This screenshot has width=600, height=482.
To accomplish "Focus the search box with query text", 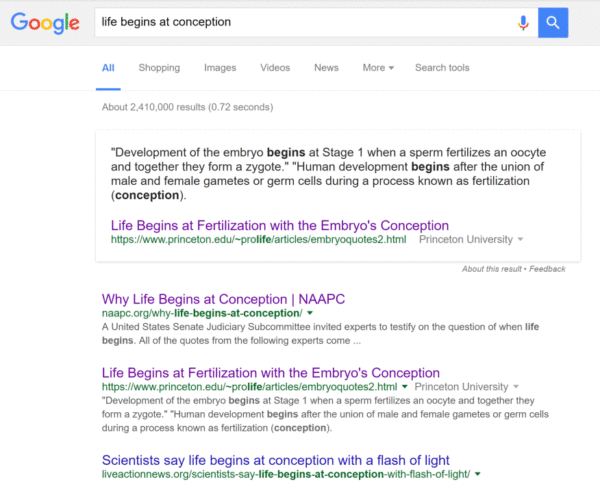I will point(305,22).
